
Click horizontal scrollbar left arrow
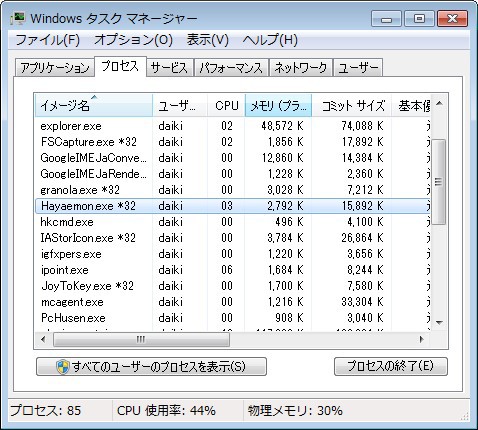click(43, 340)
